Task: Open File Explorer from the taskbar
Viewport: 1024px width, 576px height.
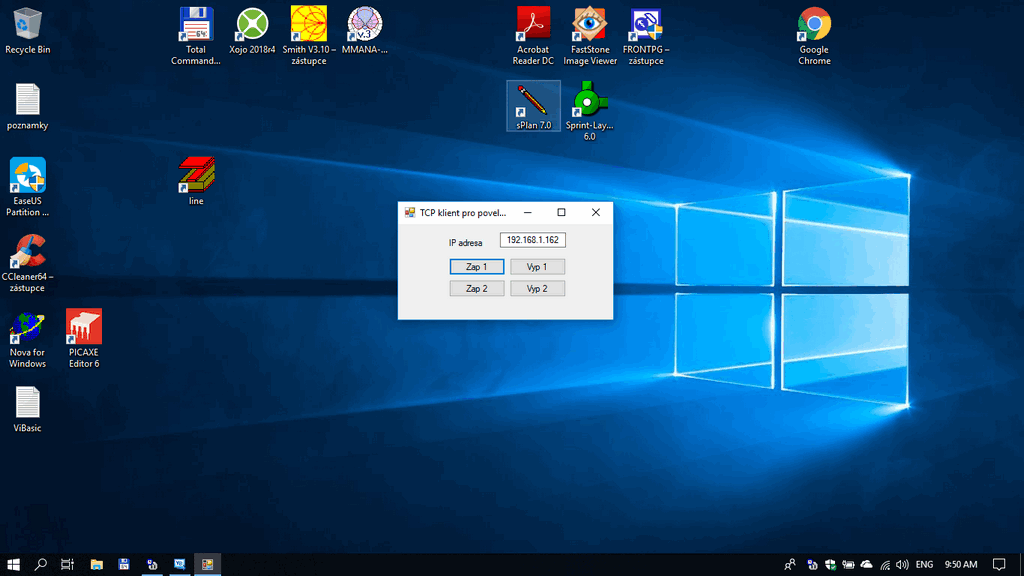Action: click(97, 564)
